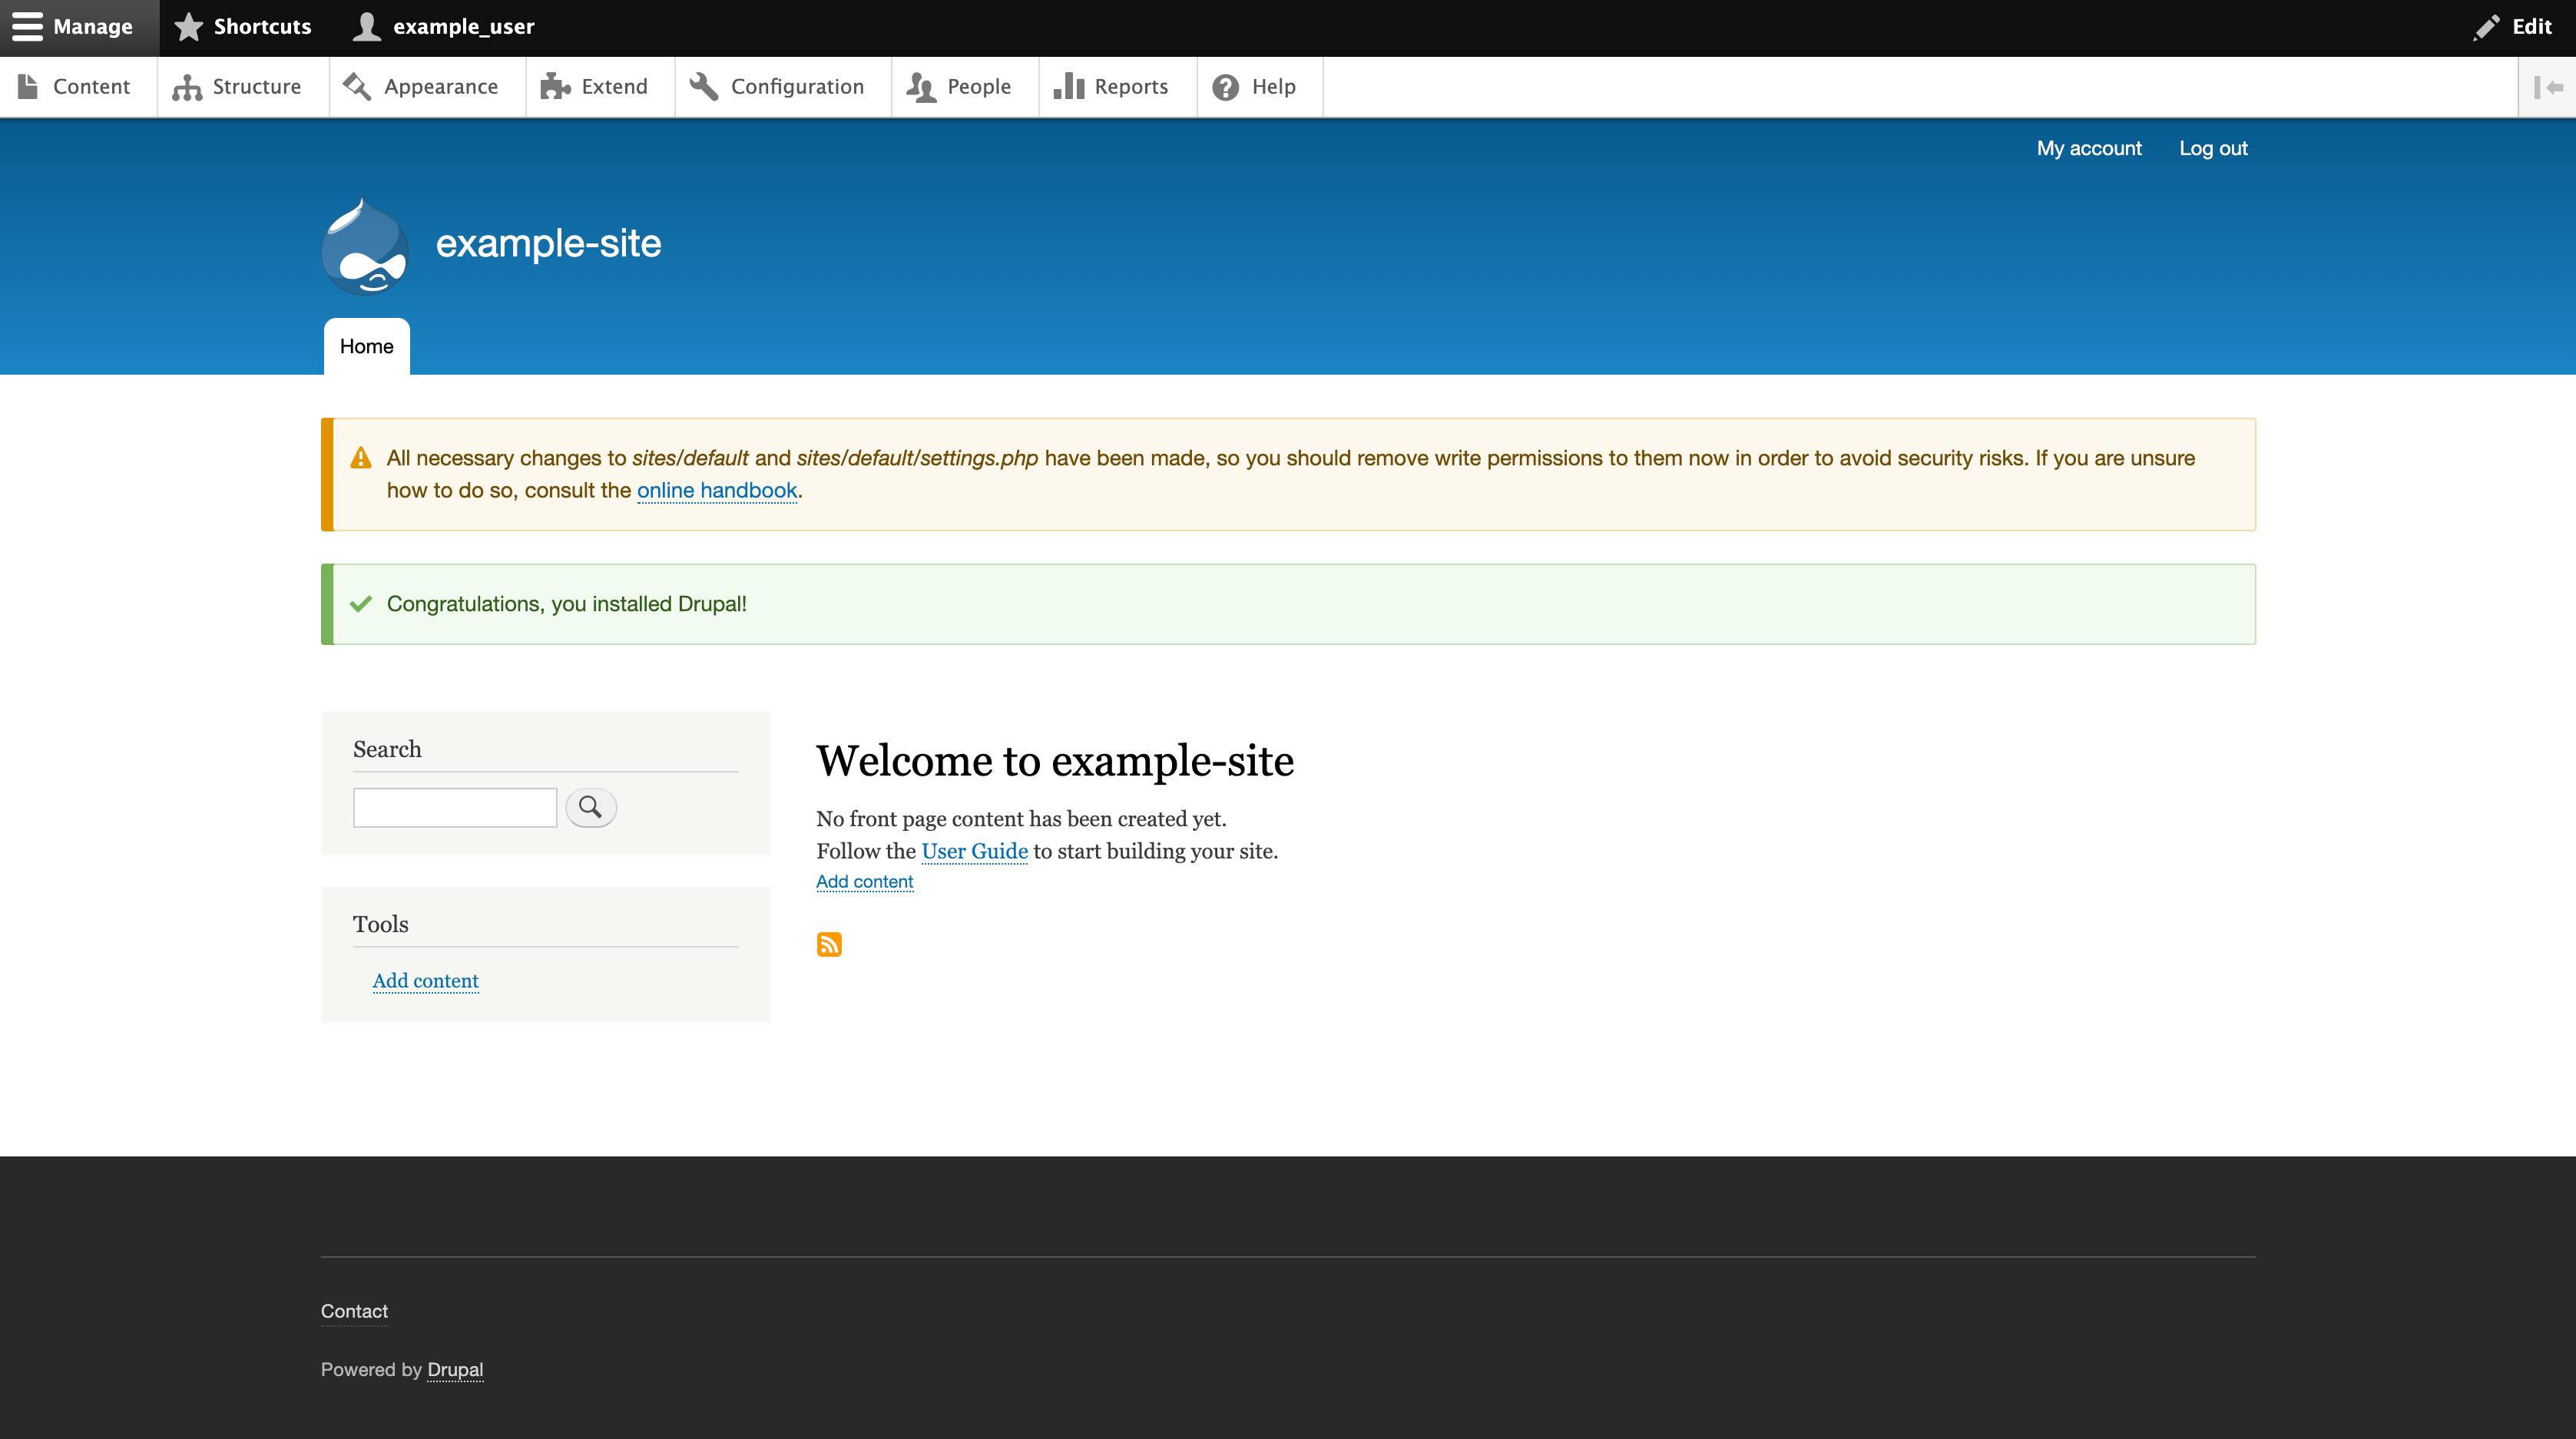Open the Shortcuts menu

point(242,26)
